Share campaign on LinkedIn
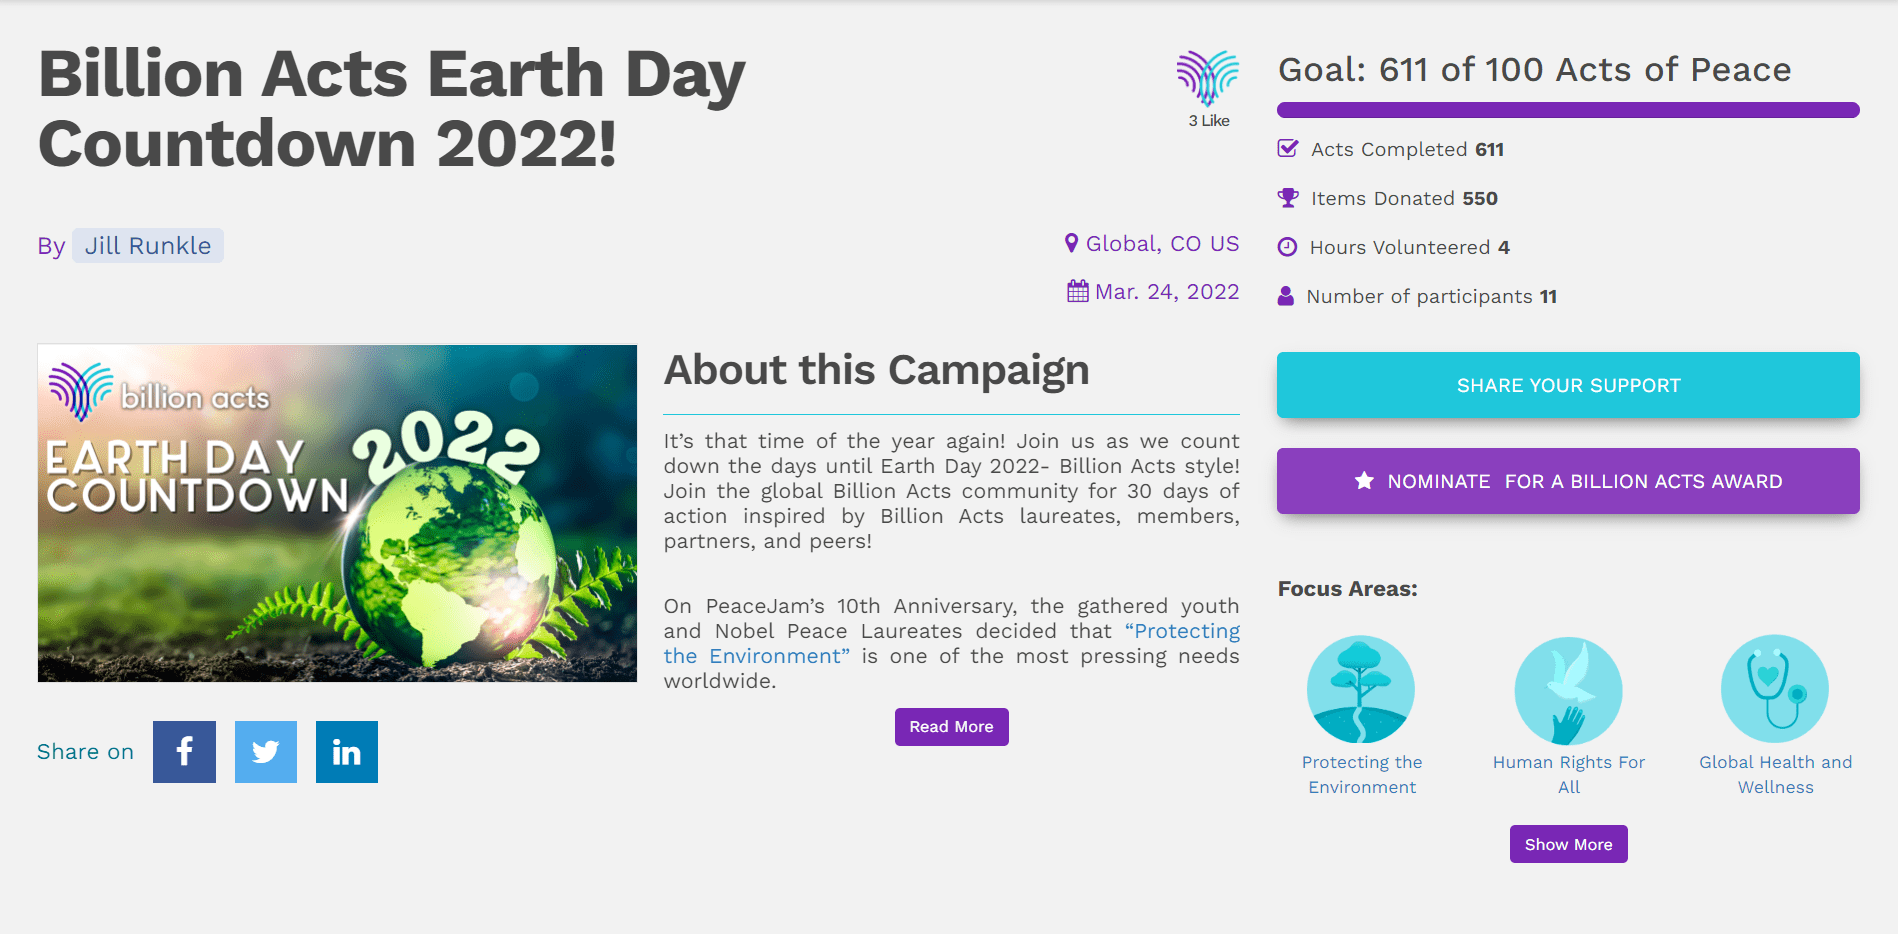 (x=347, y=752)
